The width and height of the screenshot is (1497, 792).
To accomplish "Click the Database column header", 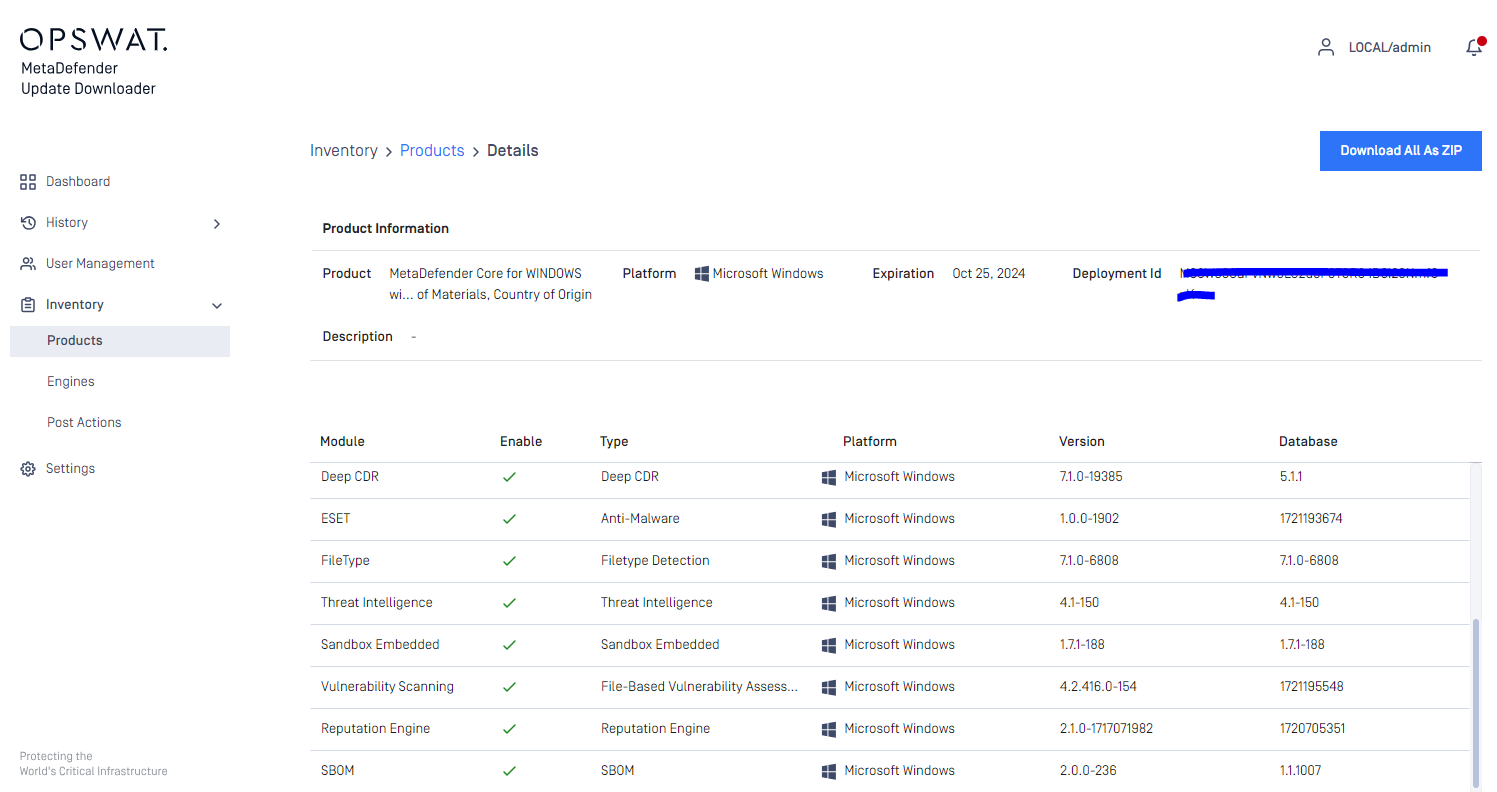I will coord(1308,441).
